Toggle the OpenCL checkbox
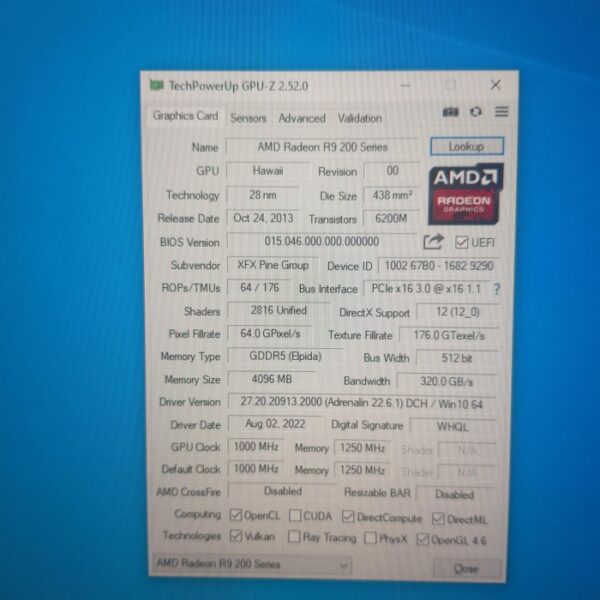 236,515
